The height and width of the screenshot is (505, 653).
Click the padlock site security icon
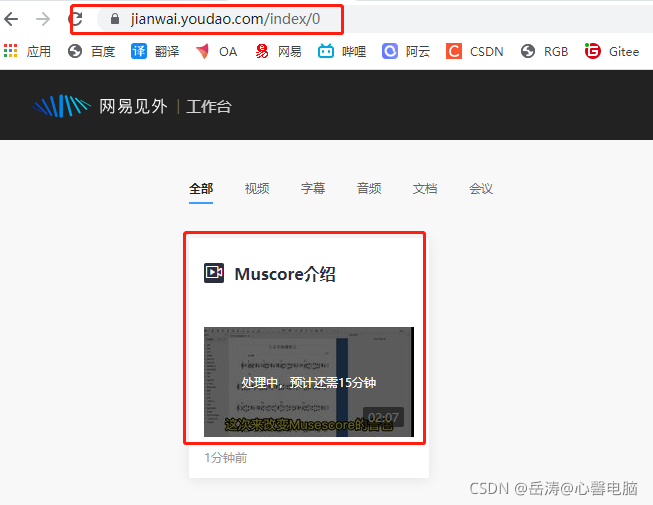[115, 19]
